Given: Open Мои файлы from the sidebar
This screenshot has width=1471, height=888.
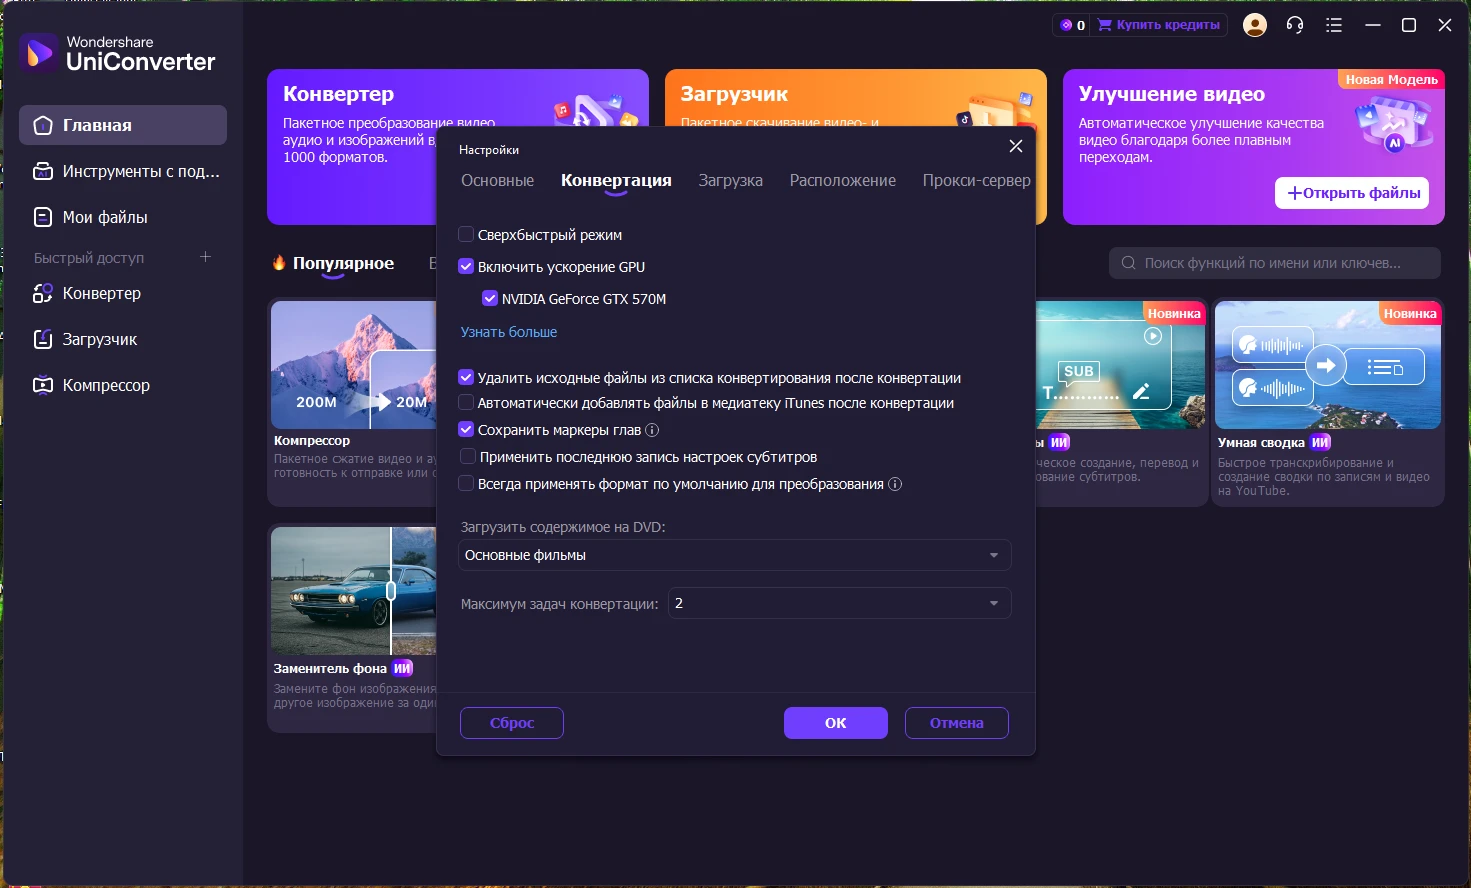Looking at the screenshot, I should (x=105, y=217).
